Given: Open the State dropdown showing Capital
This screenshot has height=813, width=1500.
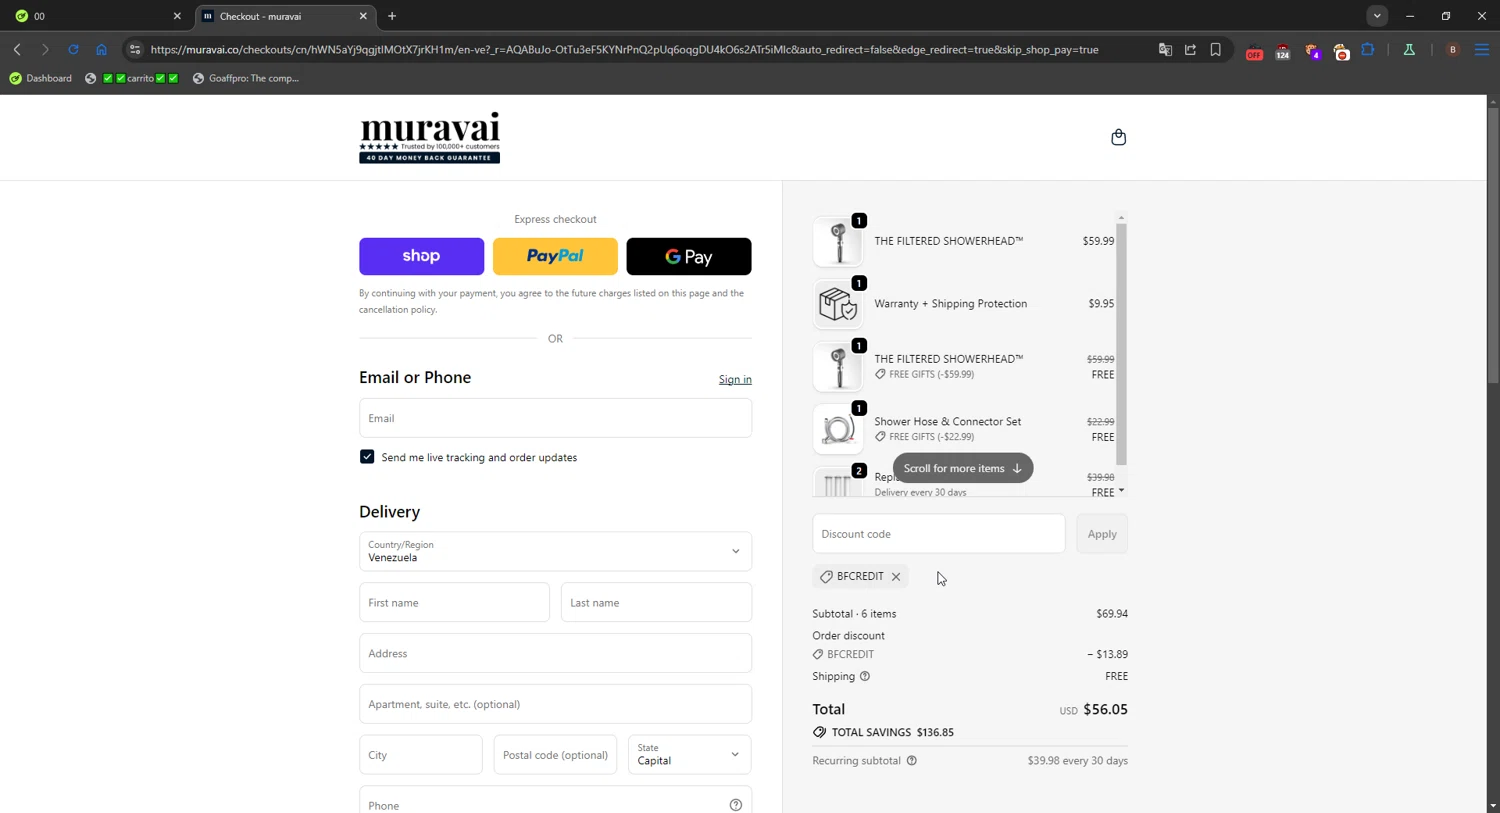Looking at the screenshot, I should (689, 754).
